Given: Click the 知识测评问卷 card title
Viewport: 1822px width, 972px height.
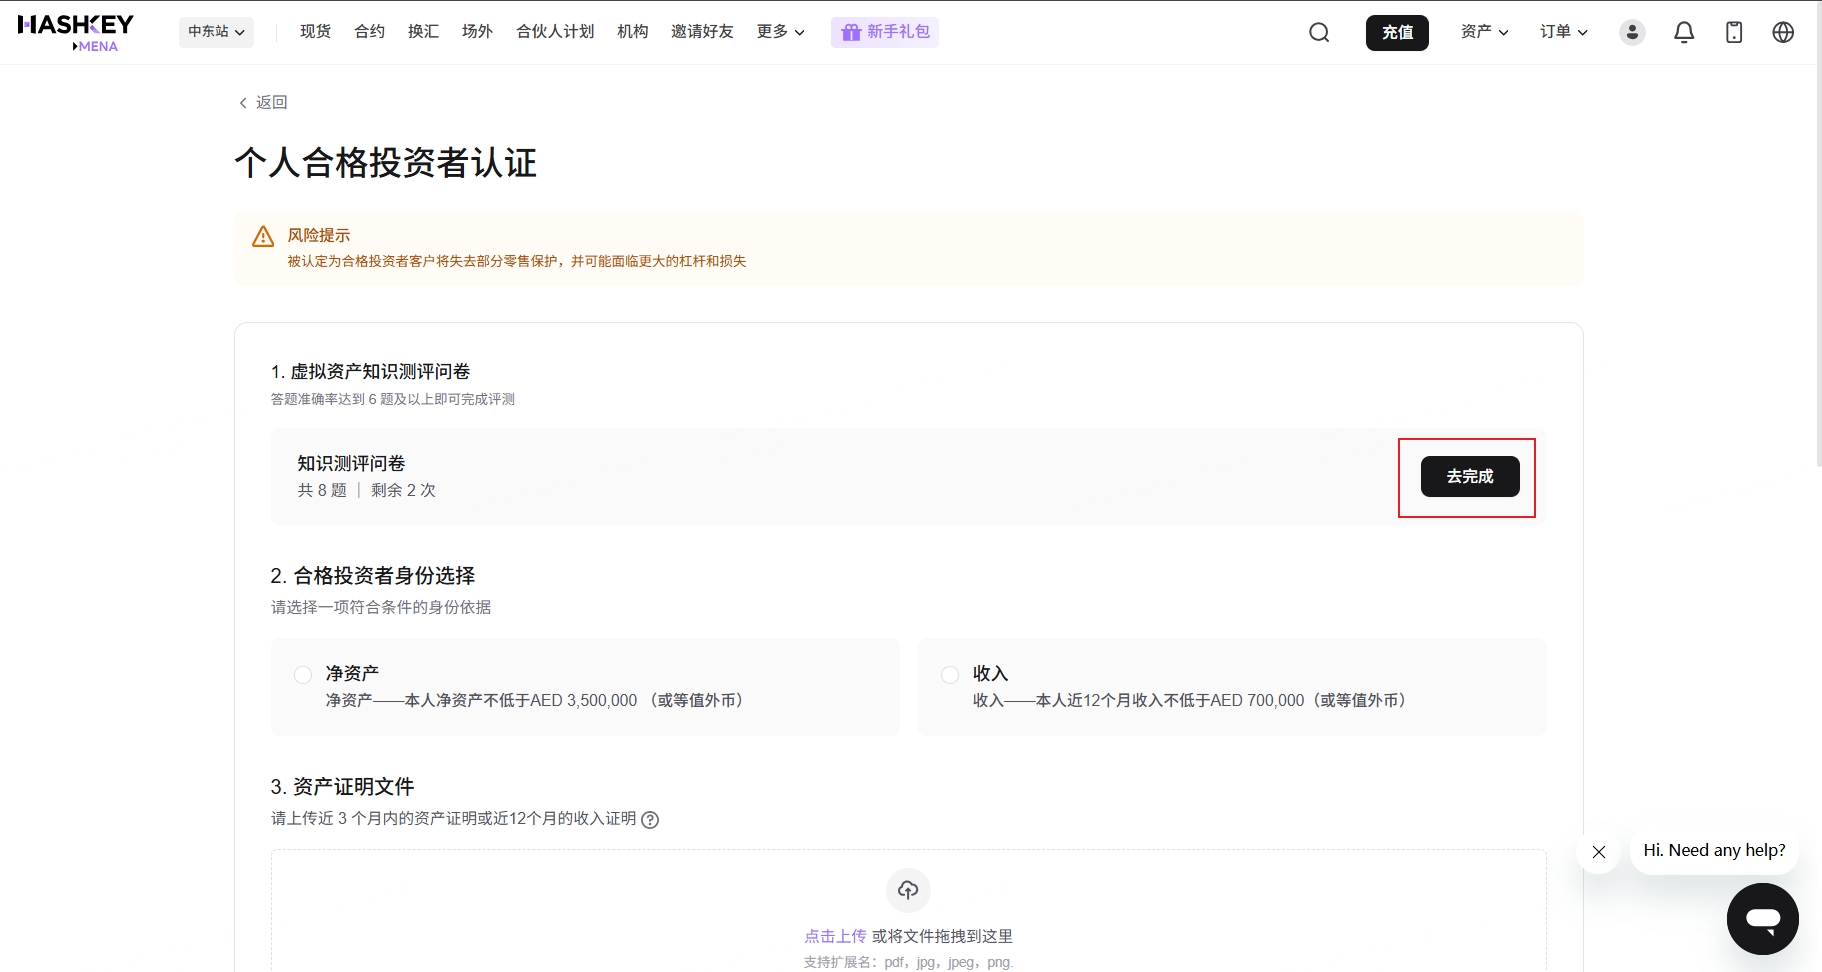Looking at the screenshot, I should tap(351, 463).
